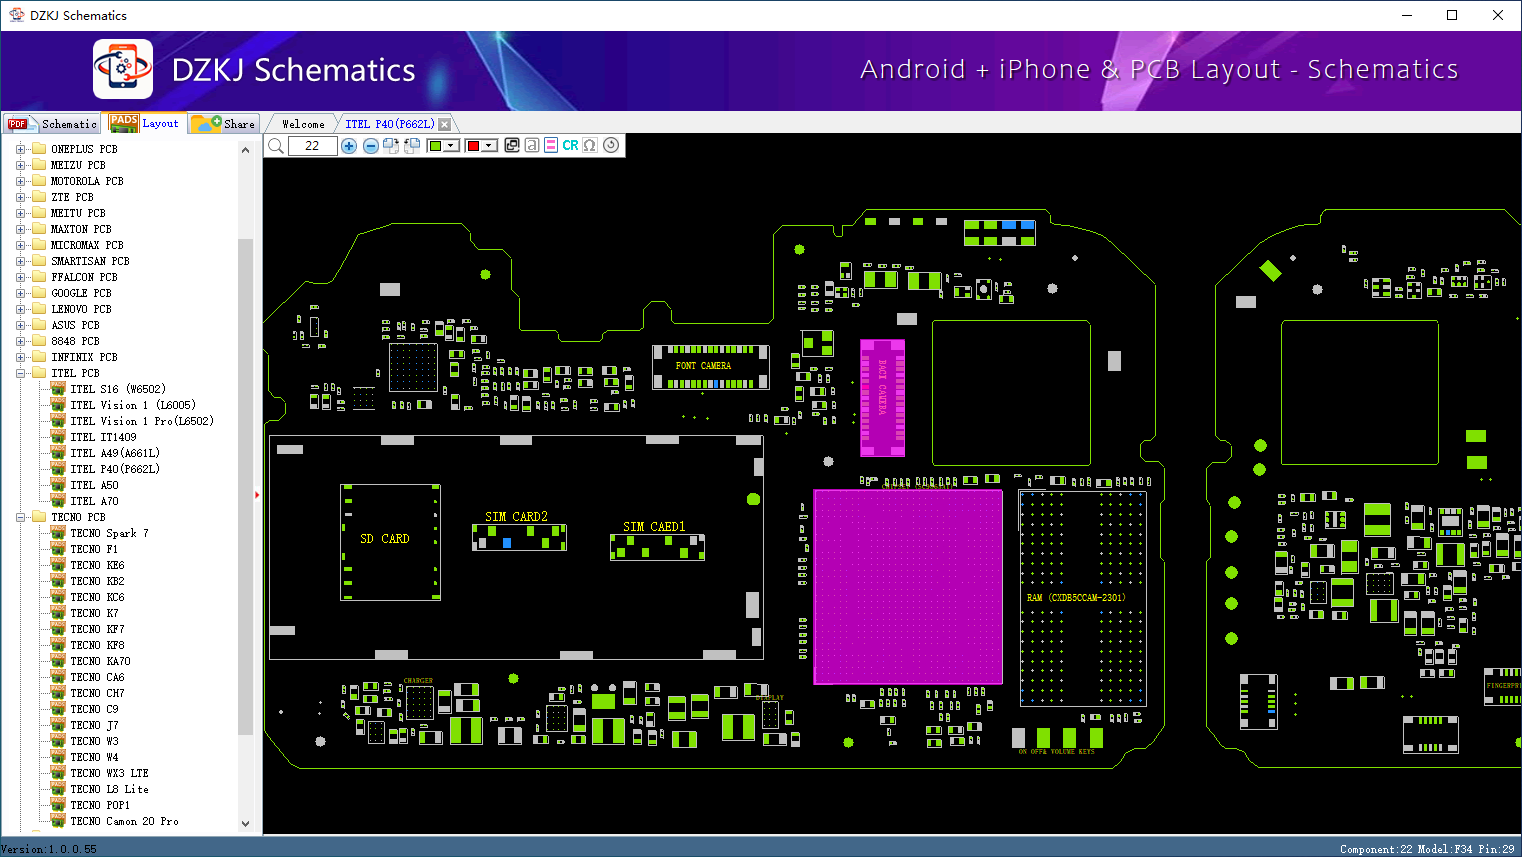Image resolution: width=1522 pixels, height=857 pixels.
Task: Open ITEL A50 layout
Action: 94,485
